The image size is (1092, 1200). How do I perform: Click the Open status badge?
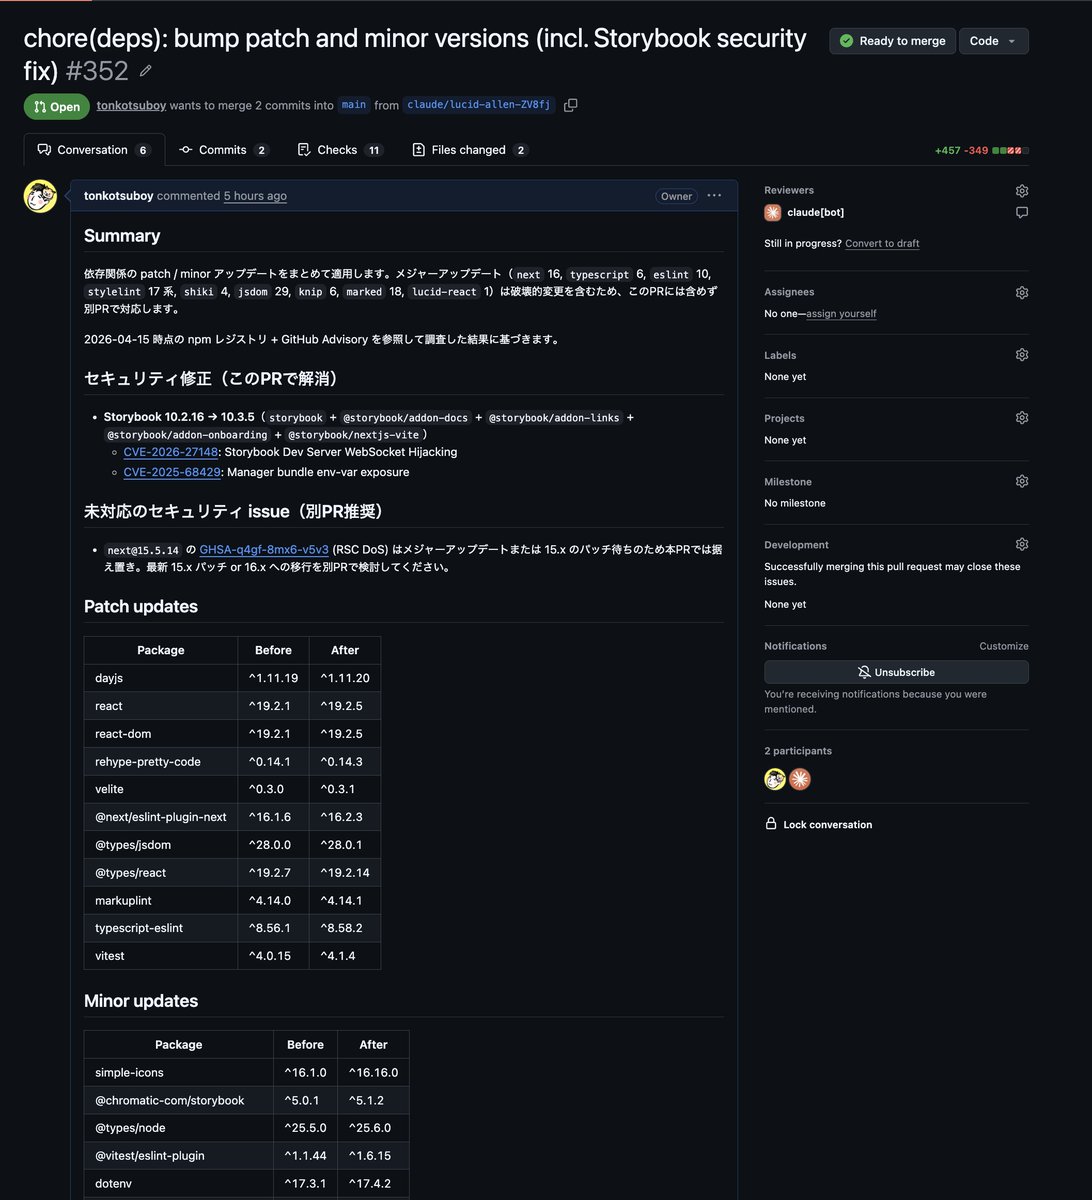(x=57, y=107)
